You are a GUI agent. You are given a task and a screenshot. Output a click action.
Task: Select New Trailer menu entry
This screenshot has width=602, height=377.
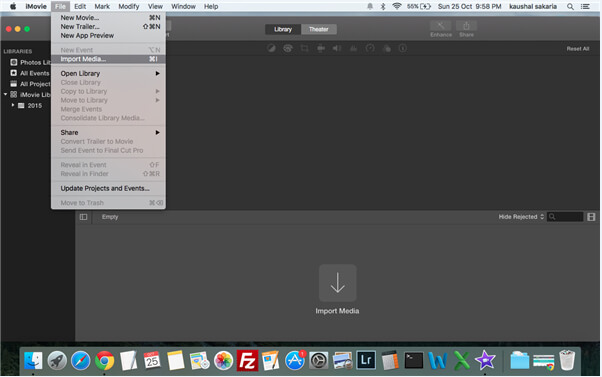[x=108, y=26]
